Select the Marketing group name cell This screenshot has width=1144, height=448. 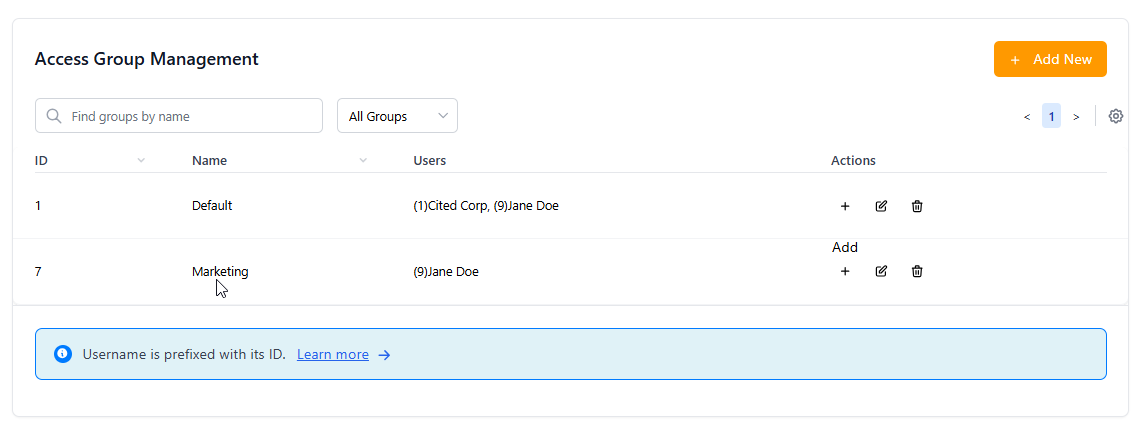220,271
